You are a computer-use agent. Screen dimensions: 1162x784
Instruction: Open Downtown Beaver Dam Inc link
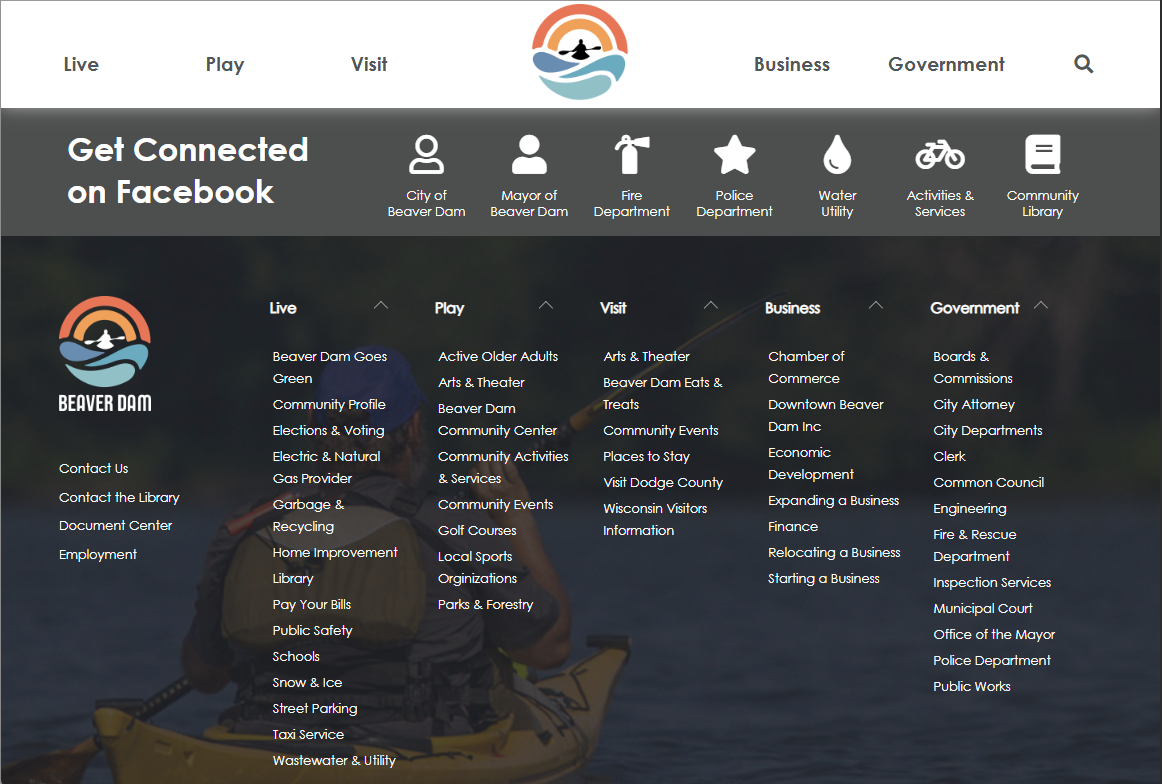pyautogui.click(x=826, y=416)
